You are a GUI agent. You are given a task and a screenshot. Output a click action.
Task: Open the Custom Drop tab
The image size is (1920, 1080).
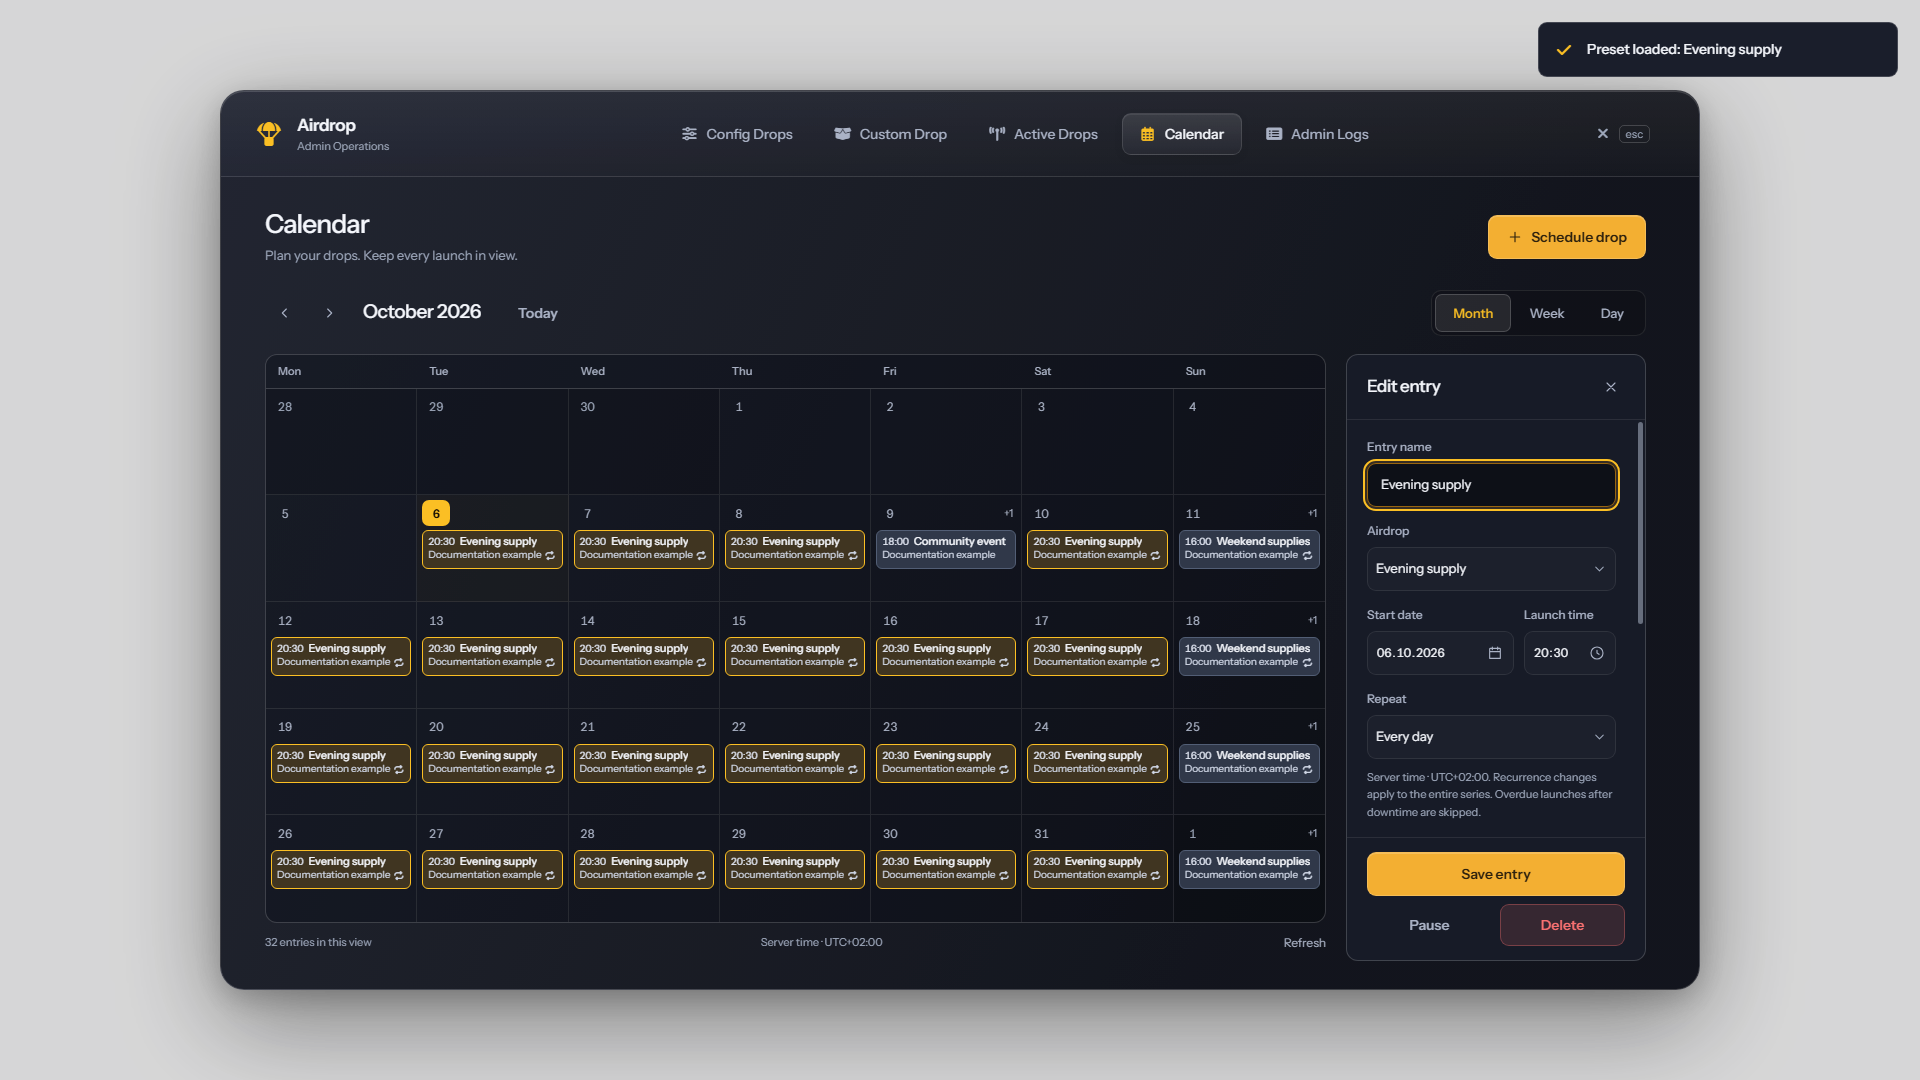coord(890,134)
